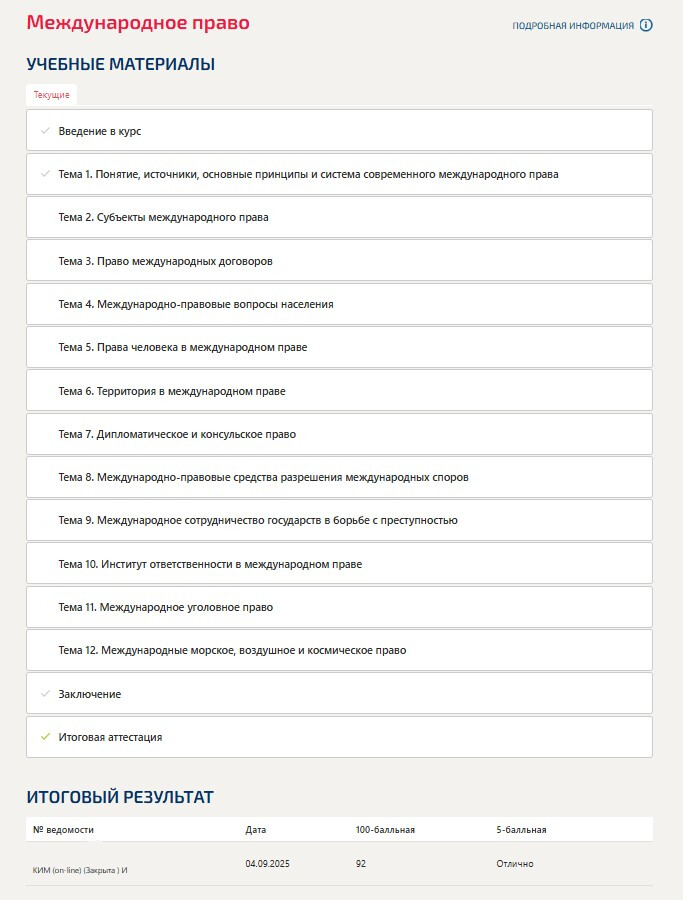
Task: Open Тема 7. Дипломатическое и консульское право
Action: [x=177, y=434]
